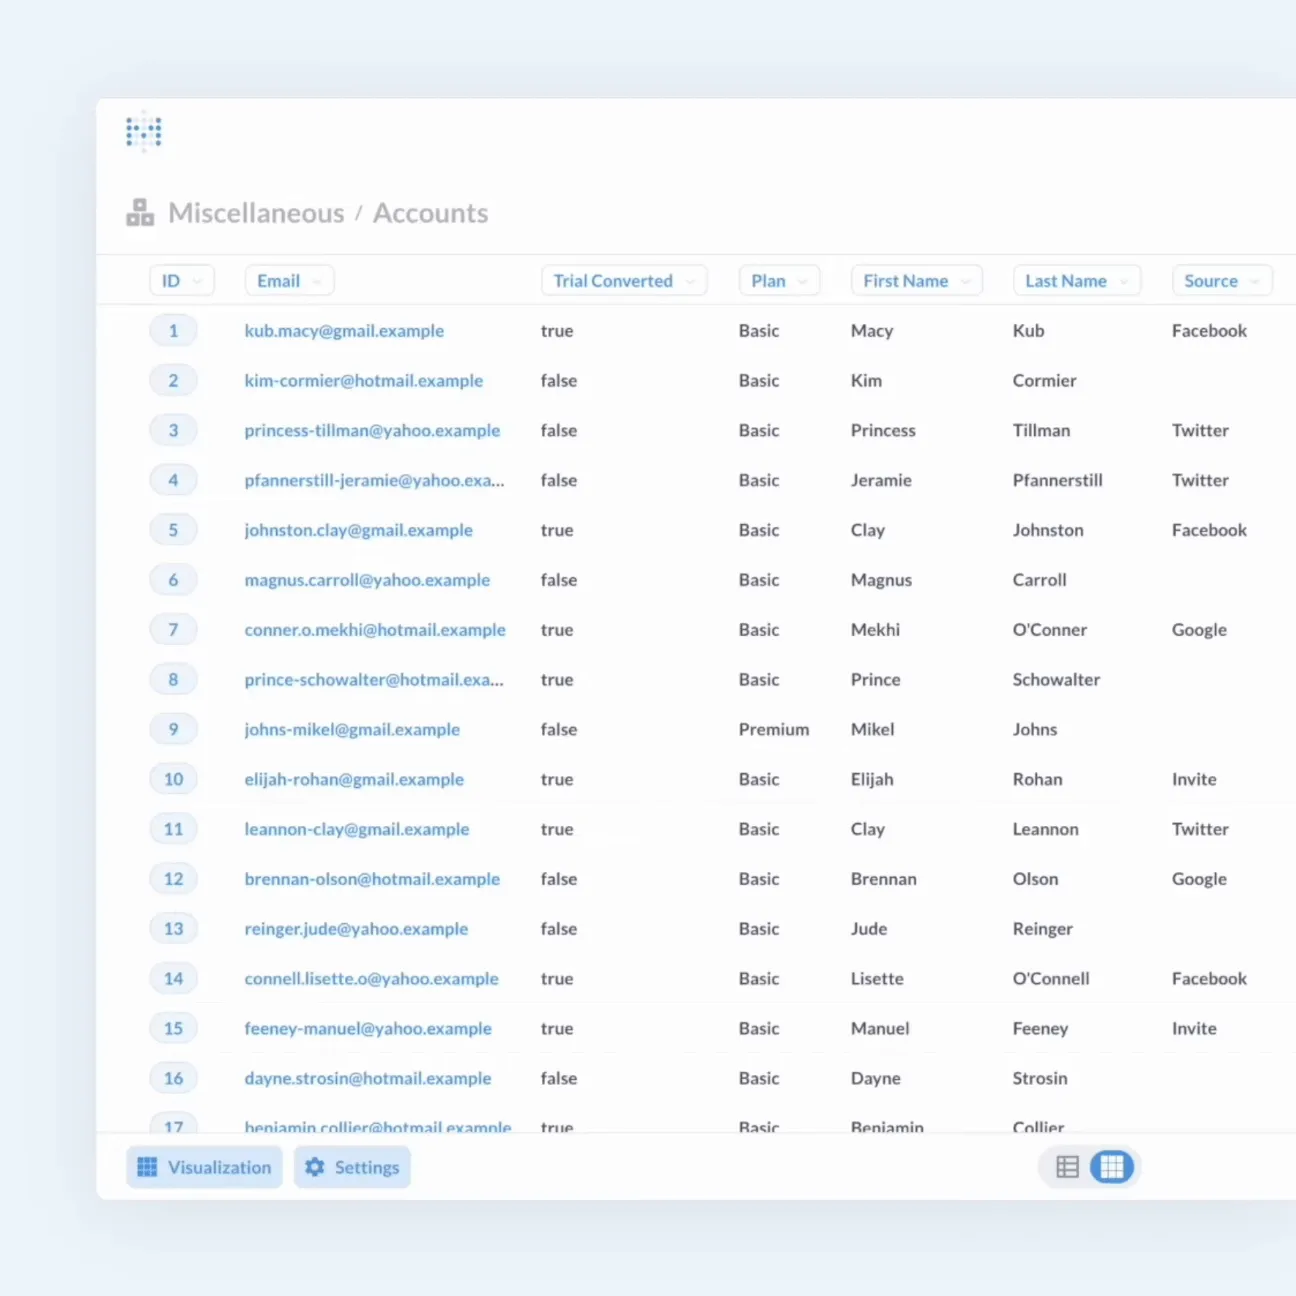Switch to the detailed grid view icon
The image size is (1296, 1296).
click(x=1112, y=1167)
